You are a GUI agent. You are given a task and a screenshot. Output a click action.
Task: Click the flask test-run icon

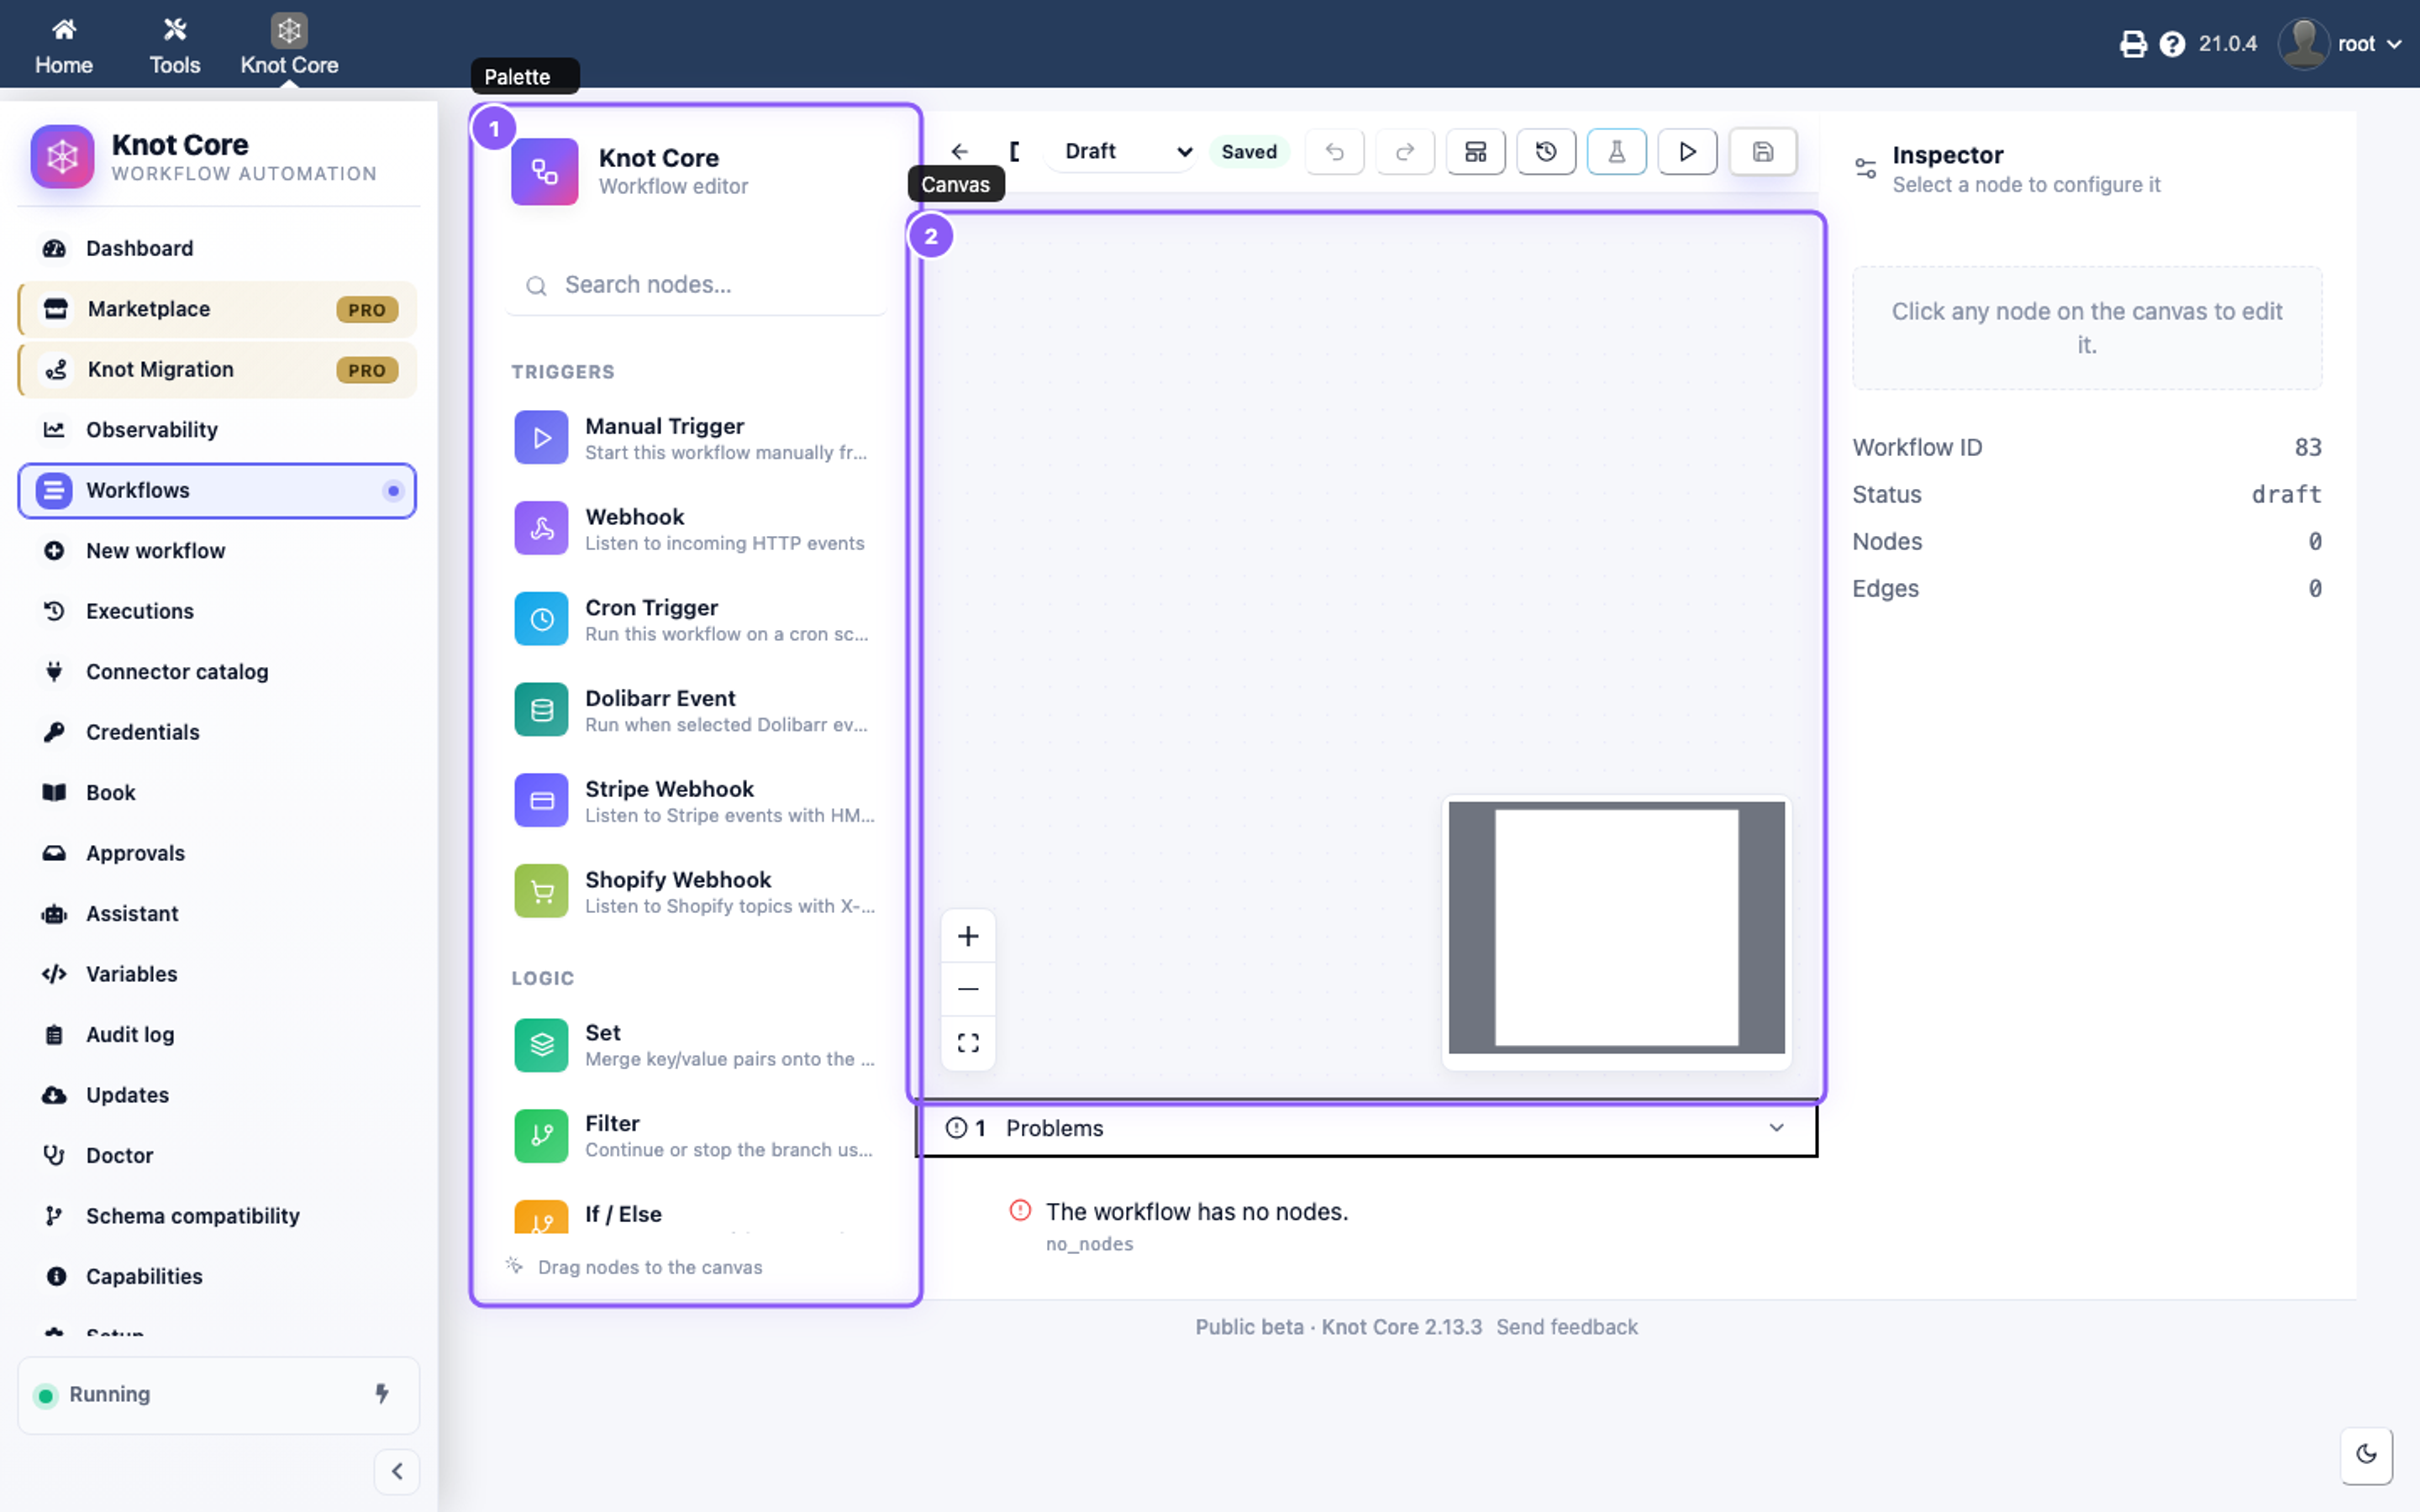[1616, 151]
